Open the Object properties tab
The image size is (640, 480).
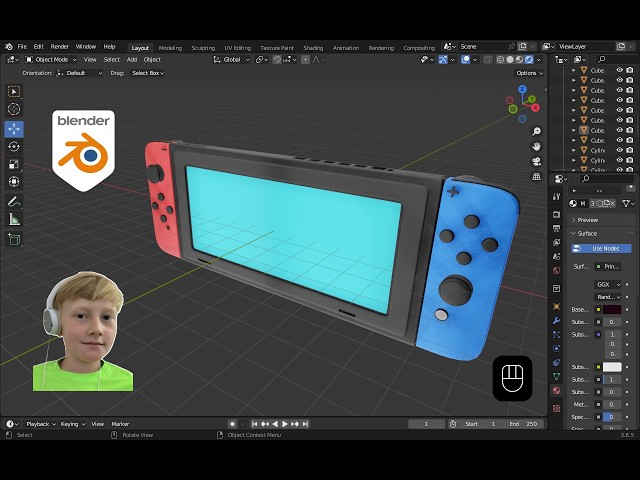(x=556, y=307)
